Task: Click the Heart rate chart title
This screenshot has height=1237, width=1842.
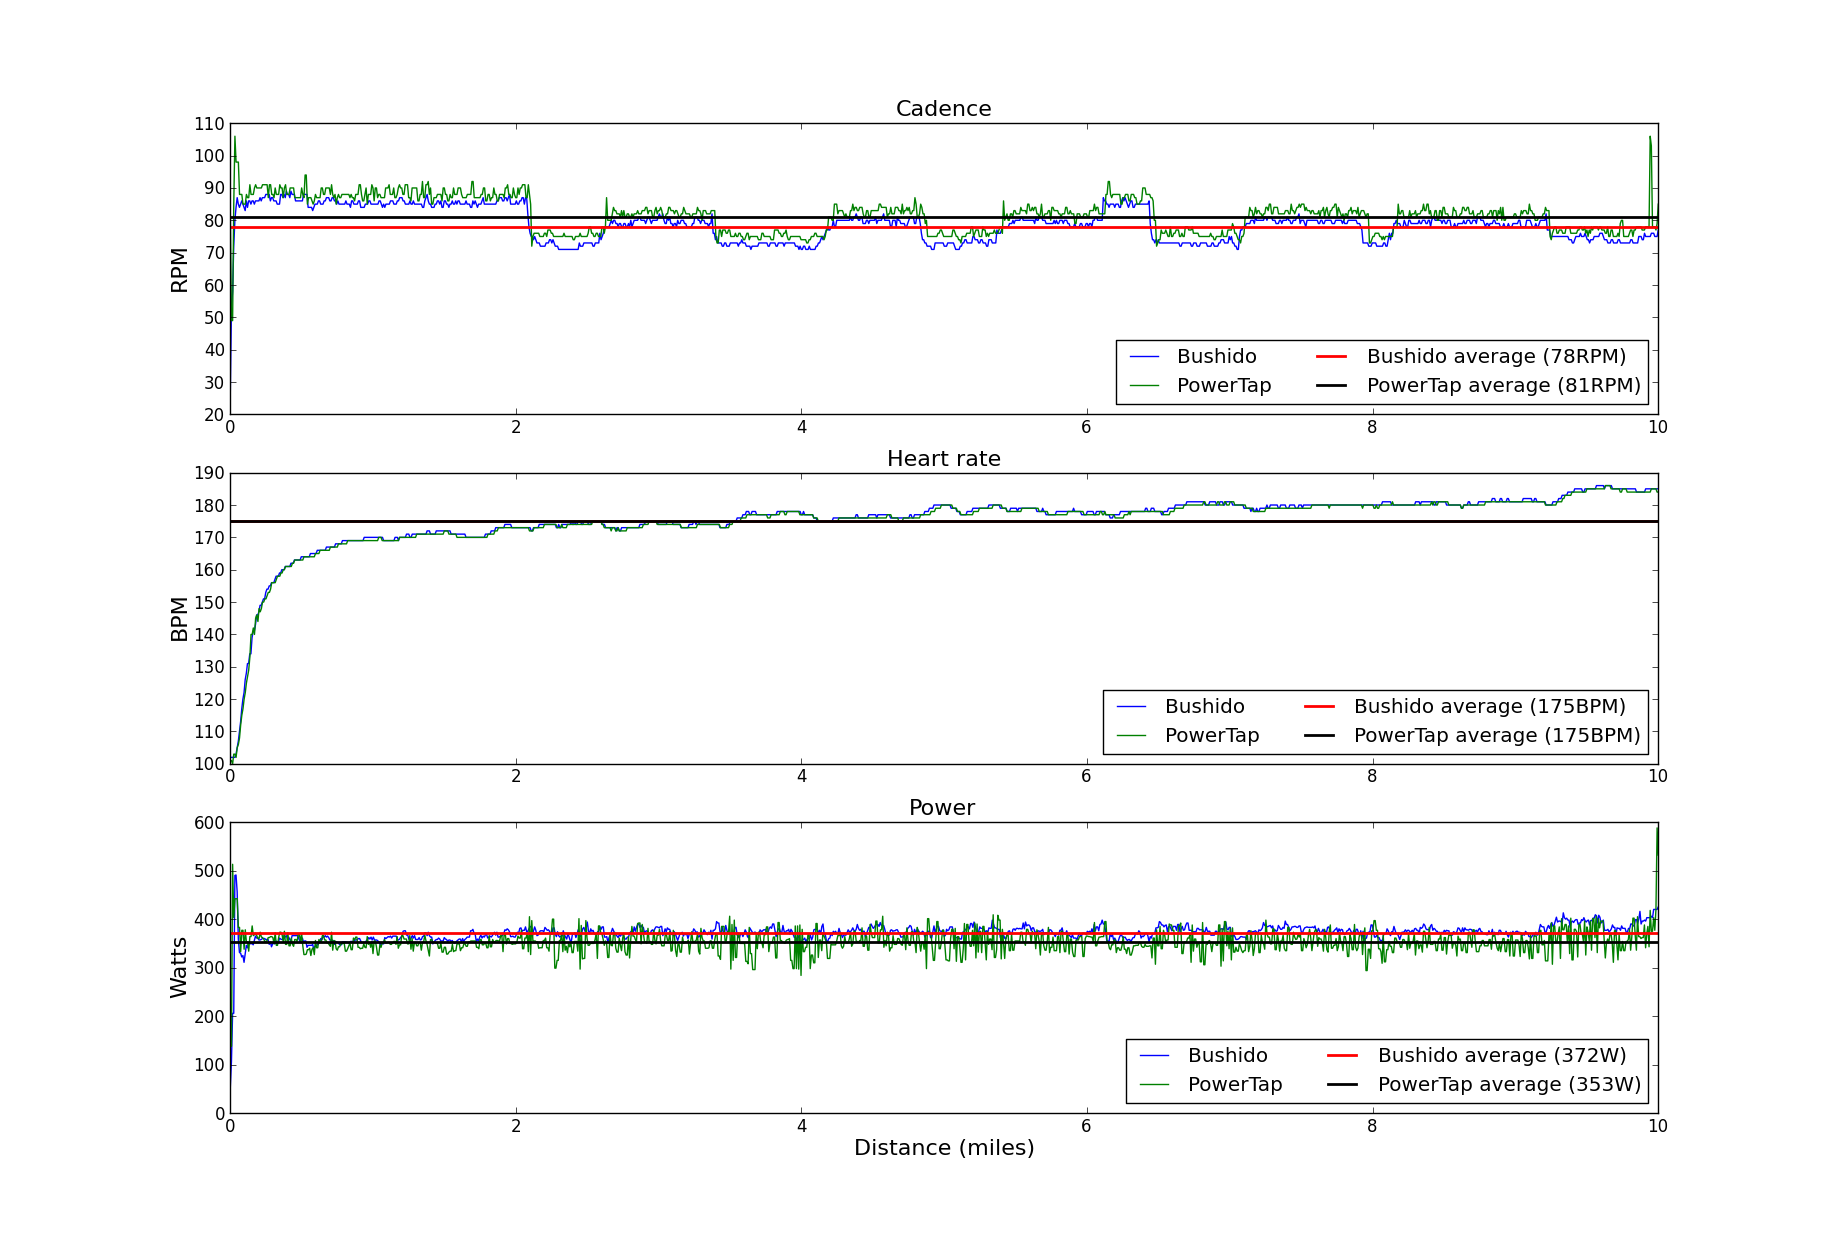Action: [x=943, y=459]
